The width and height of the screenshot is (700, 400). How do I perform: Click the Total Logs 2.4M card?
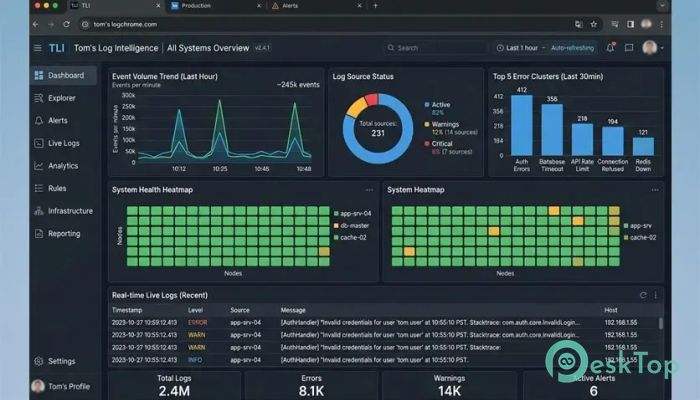click(x=174, y=385)
